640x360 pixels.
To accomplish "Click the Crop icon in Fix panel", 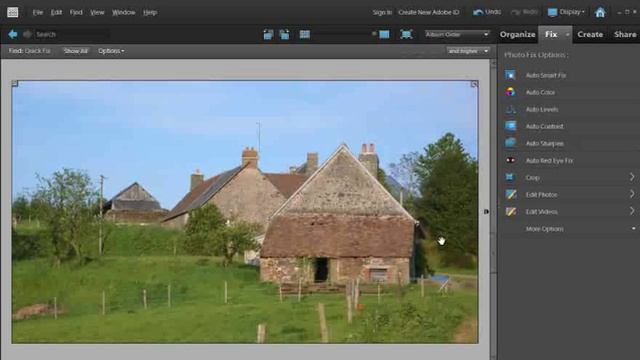I will [x=510, y=178].
